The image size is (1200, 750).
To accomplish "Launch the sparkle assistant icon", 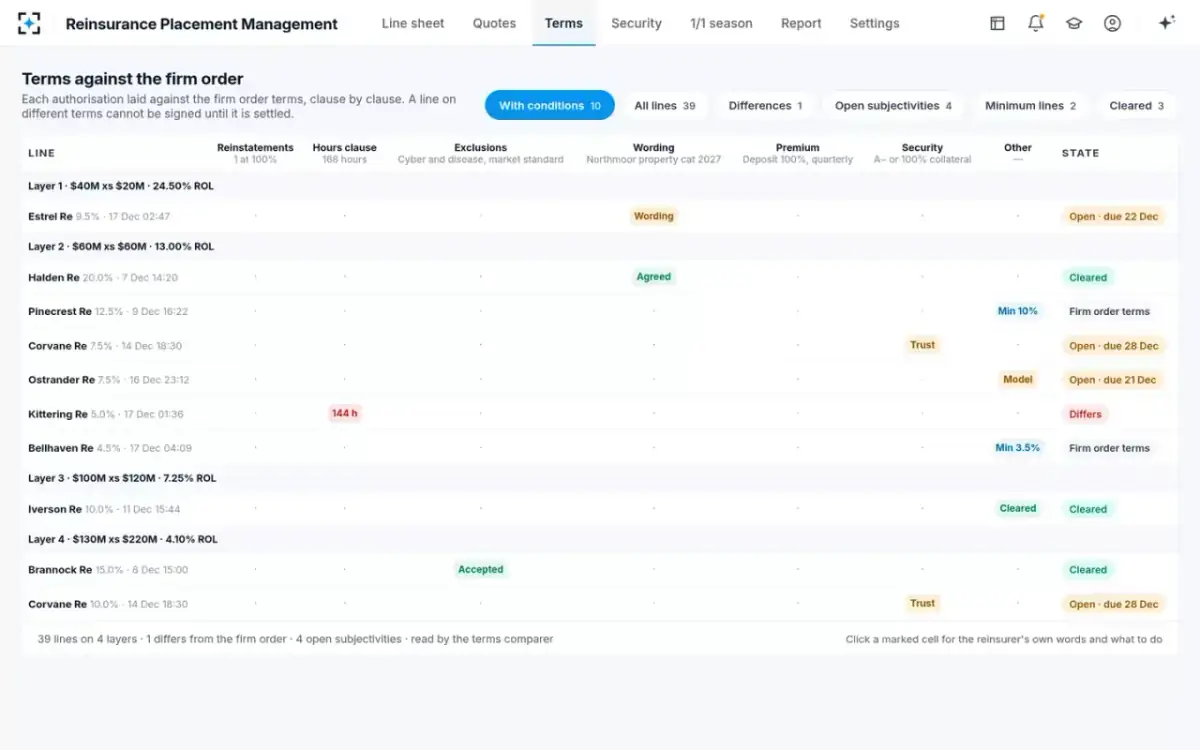I will (1166, 23).
